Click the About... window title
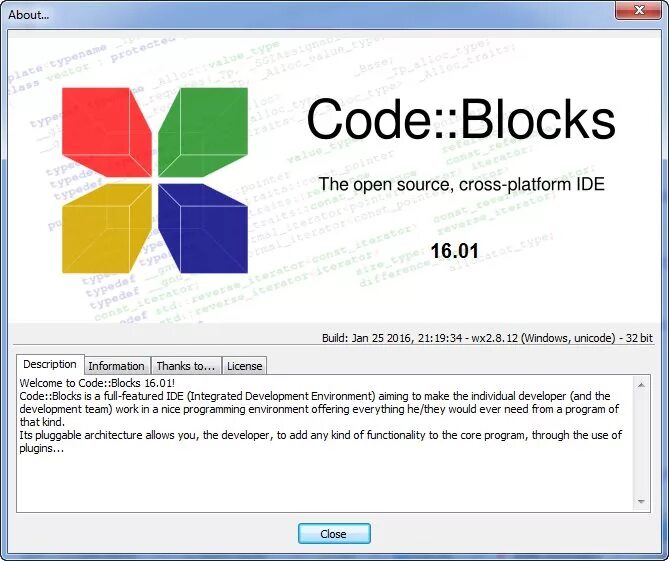The height and width of the screenshot is (561, 669). (x=29, y=15)
